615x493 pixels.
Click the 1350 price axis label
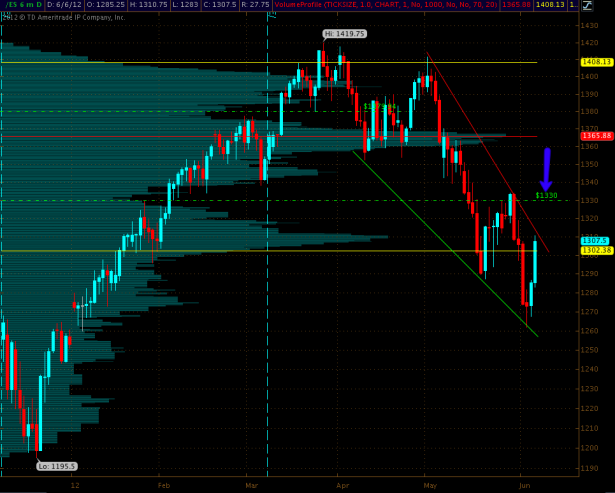(591, 164)
